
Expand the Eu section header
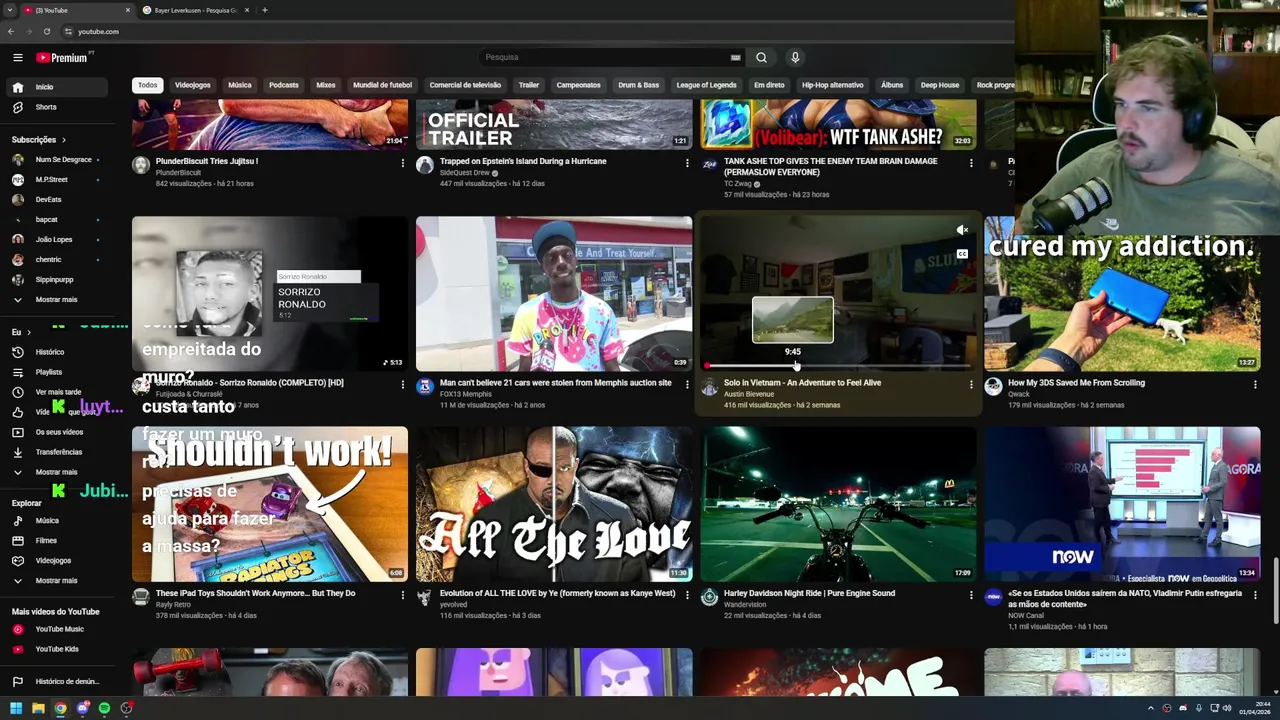point(21,332)
